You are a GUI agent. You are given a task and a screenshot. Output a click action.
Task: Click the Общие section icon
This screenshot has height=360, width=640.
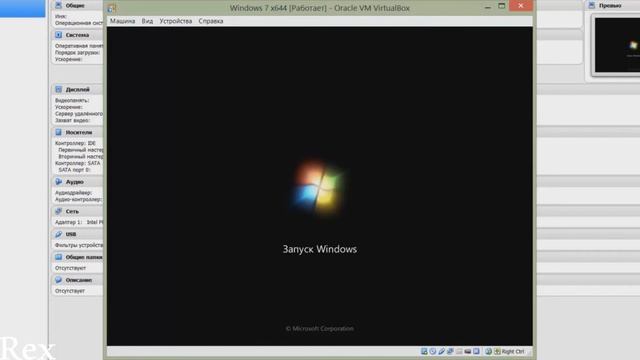(58, 5)
